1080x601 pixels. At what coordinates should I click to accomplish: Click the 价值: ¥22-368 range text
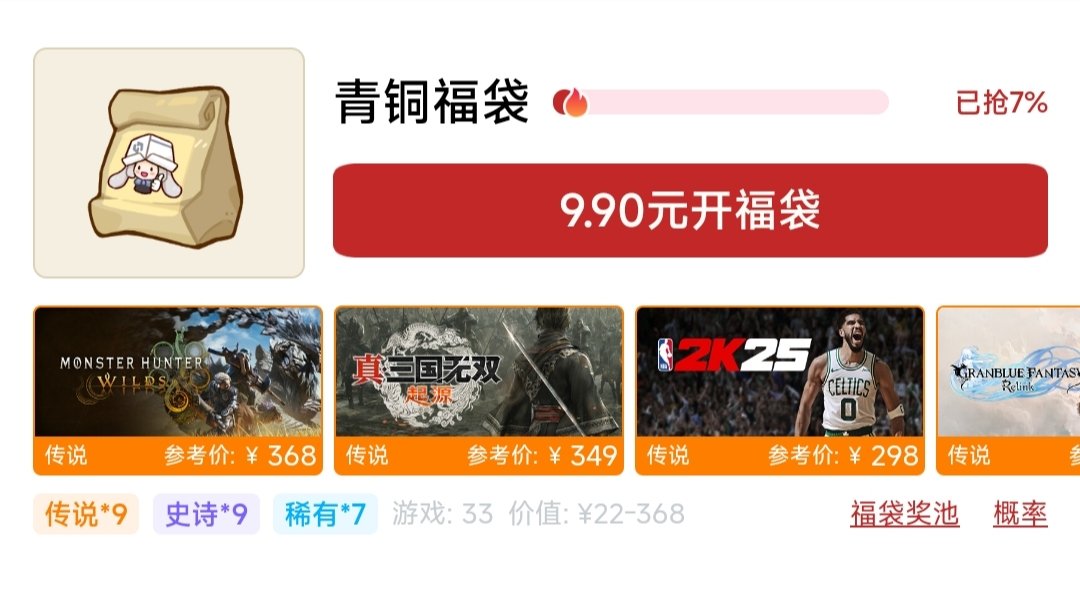[x=596, y=514]
